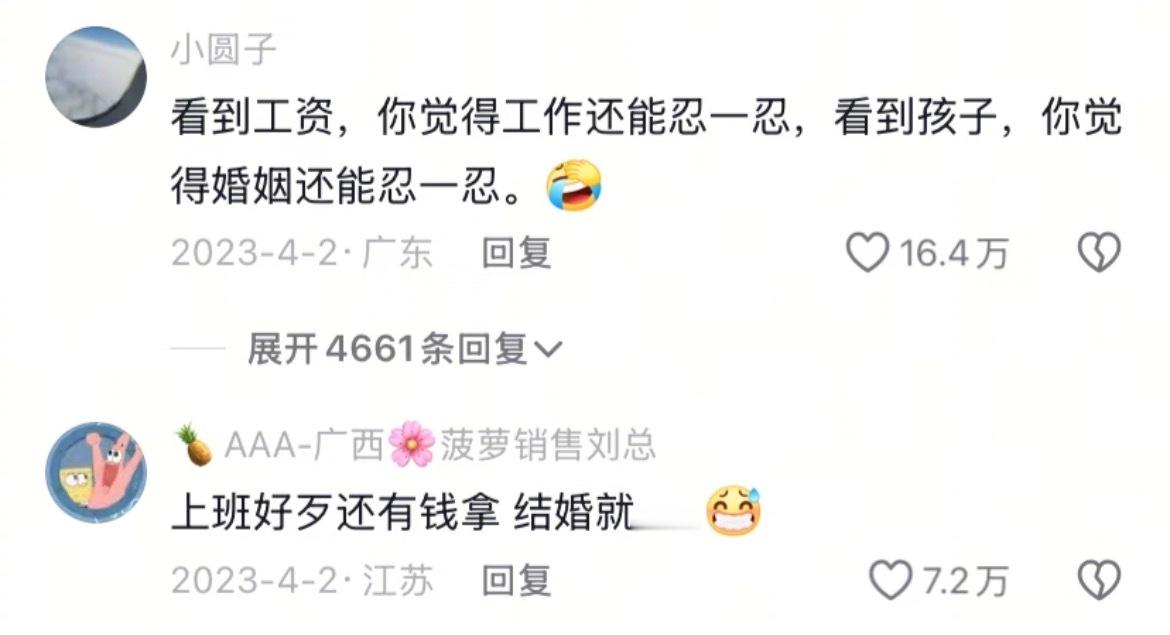1170x635 pixels.
Task: Expand 展开4661条回复 replies
Action: tap(404, 349)
